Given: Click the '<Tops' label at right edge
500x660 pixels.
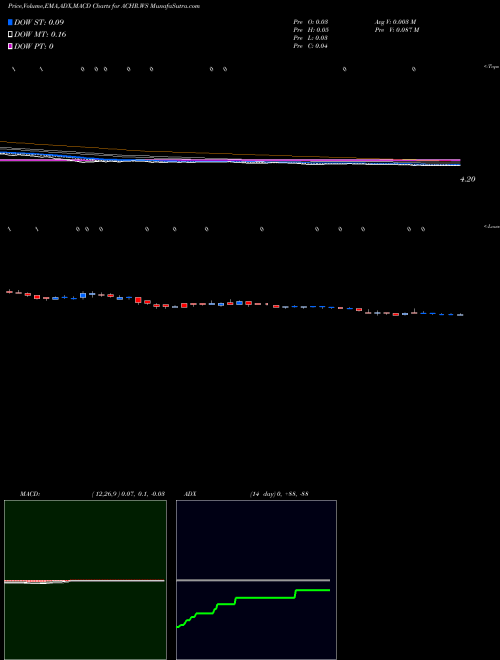Looking at the screenshot, I should 491,67.
